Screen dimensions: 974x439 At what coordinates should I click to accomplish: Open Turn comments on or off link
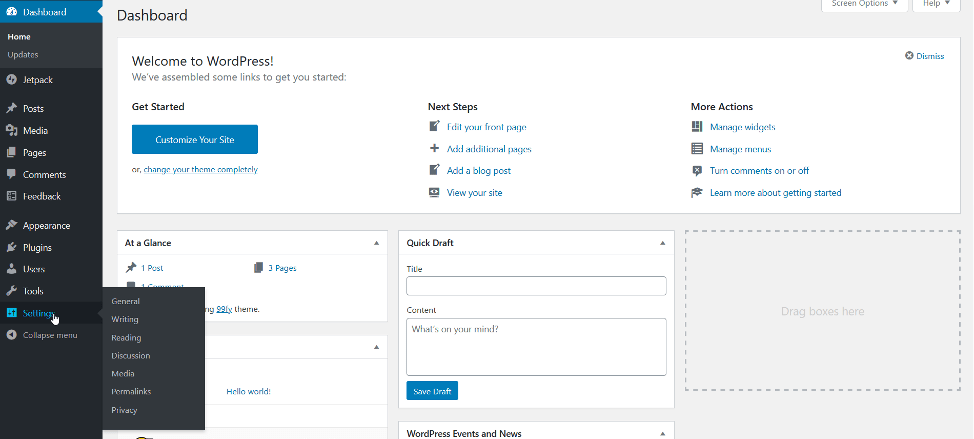point(759,171)
